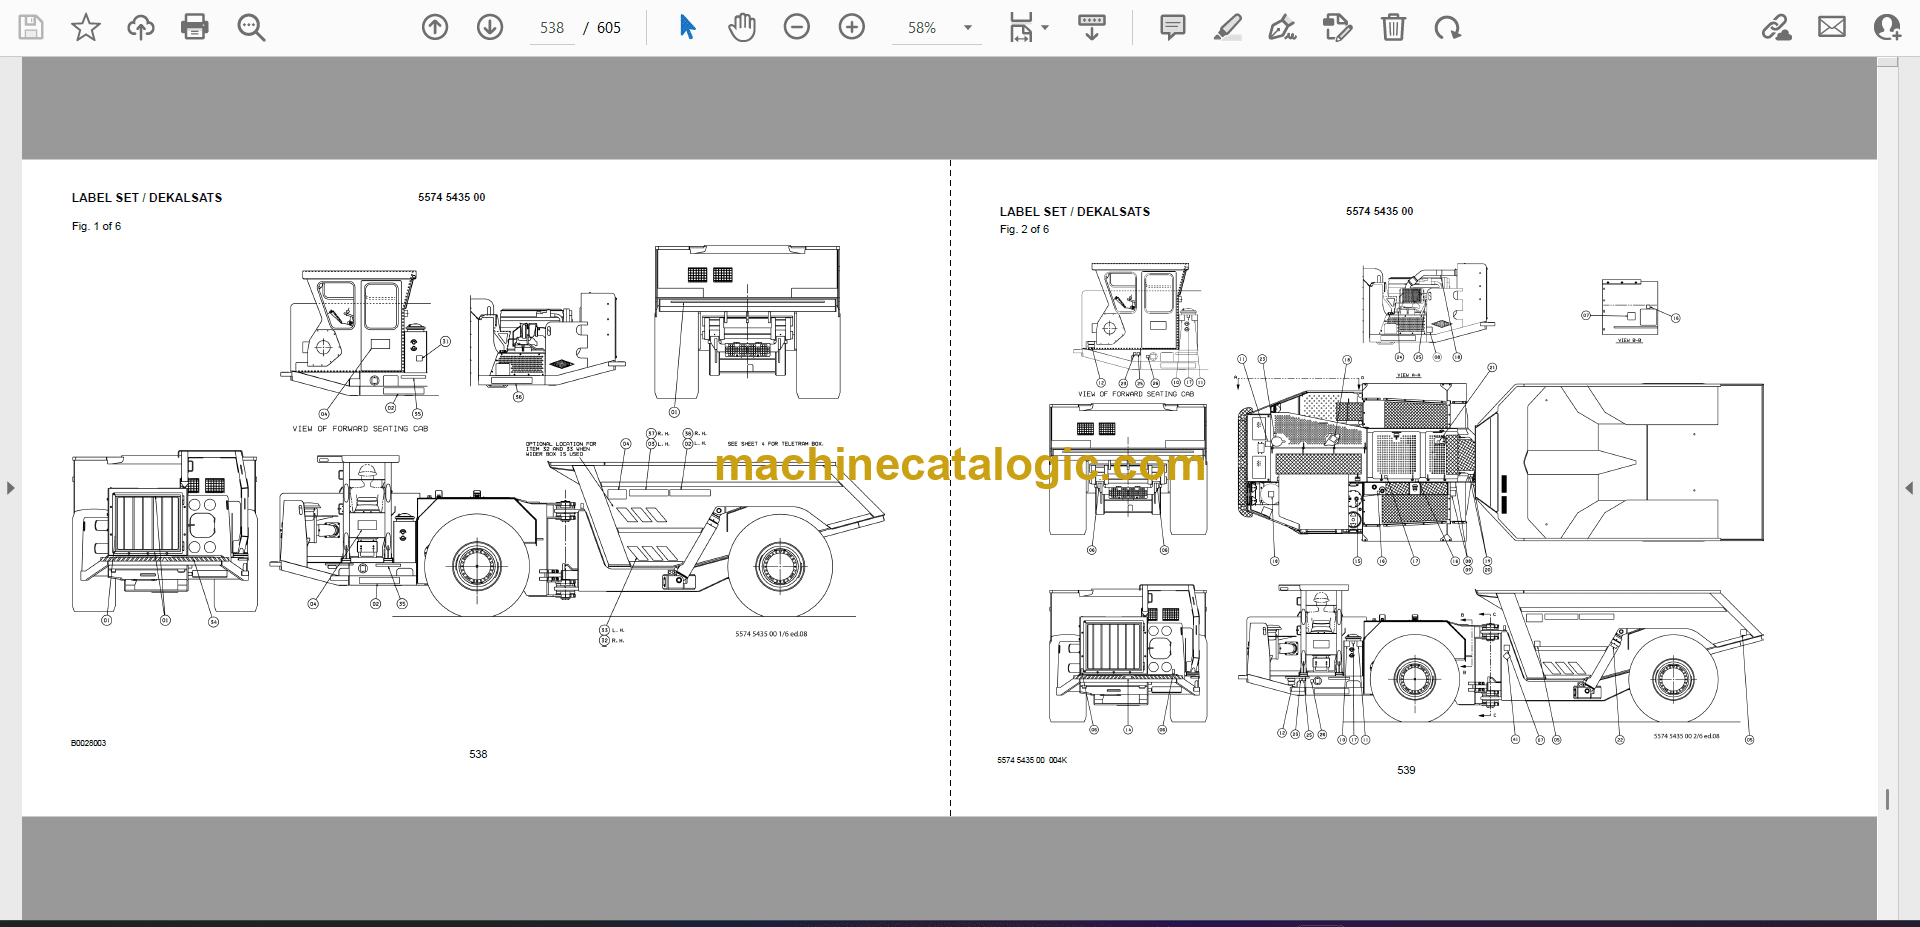This screenshot has height=927, width=1920.
Task: Zoom out with the minus button
Action: point(797,27)
